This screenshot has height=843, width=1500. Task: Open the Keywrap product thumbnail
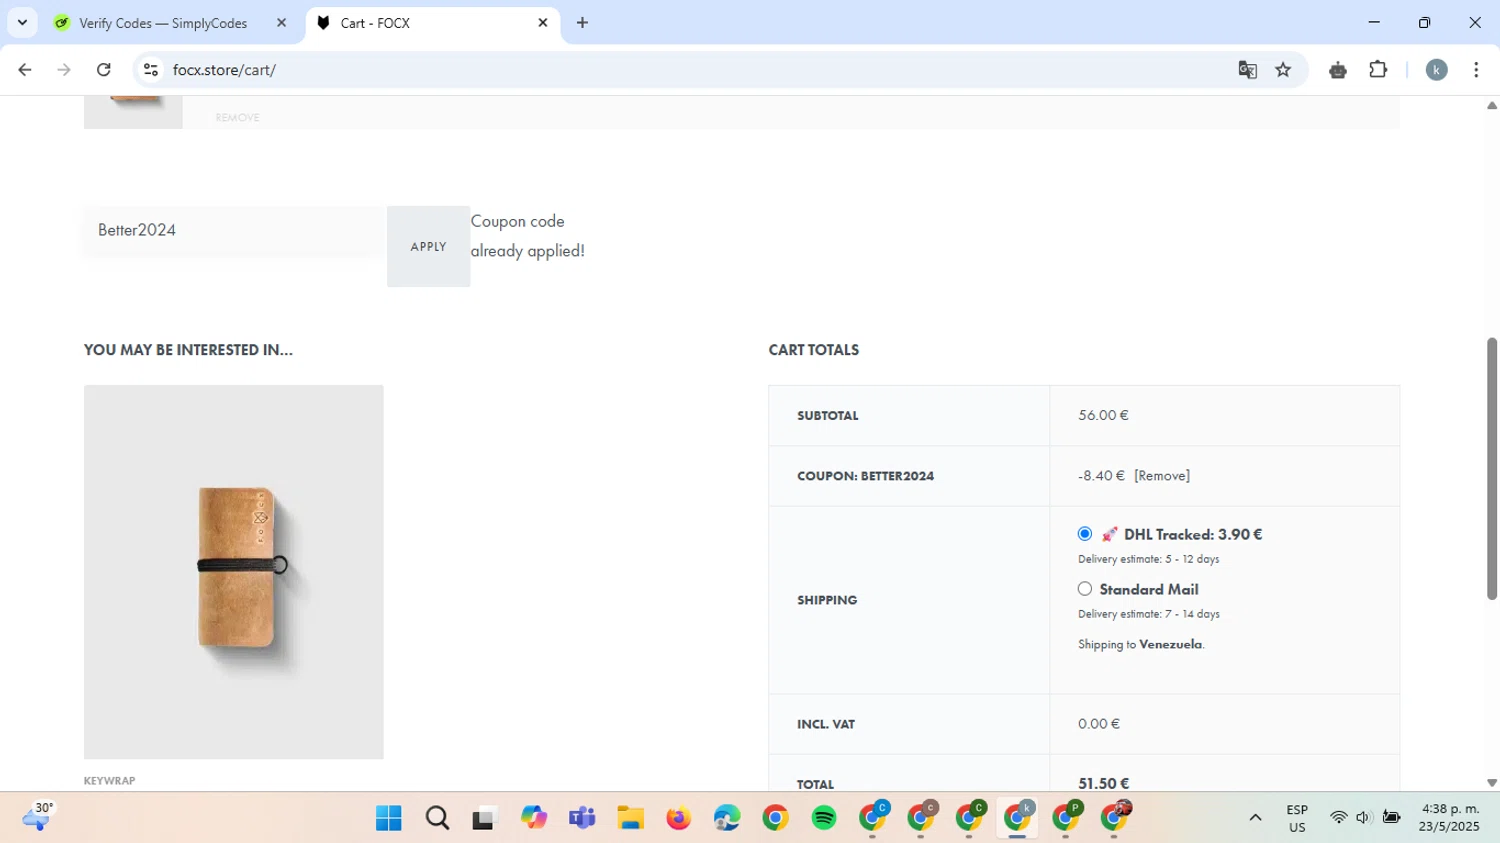[x=234, y=572]
